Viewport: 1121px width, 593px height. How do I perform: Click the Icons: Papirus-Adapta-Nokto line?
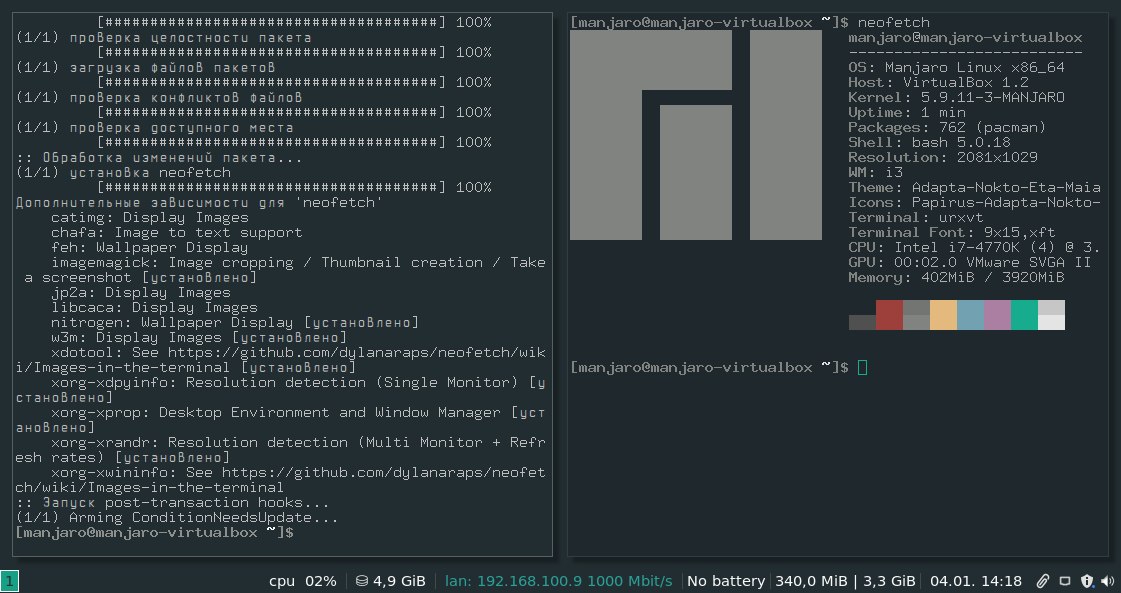[x=974, y=202]
